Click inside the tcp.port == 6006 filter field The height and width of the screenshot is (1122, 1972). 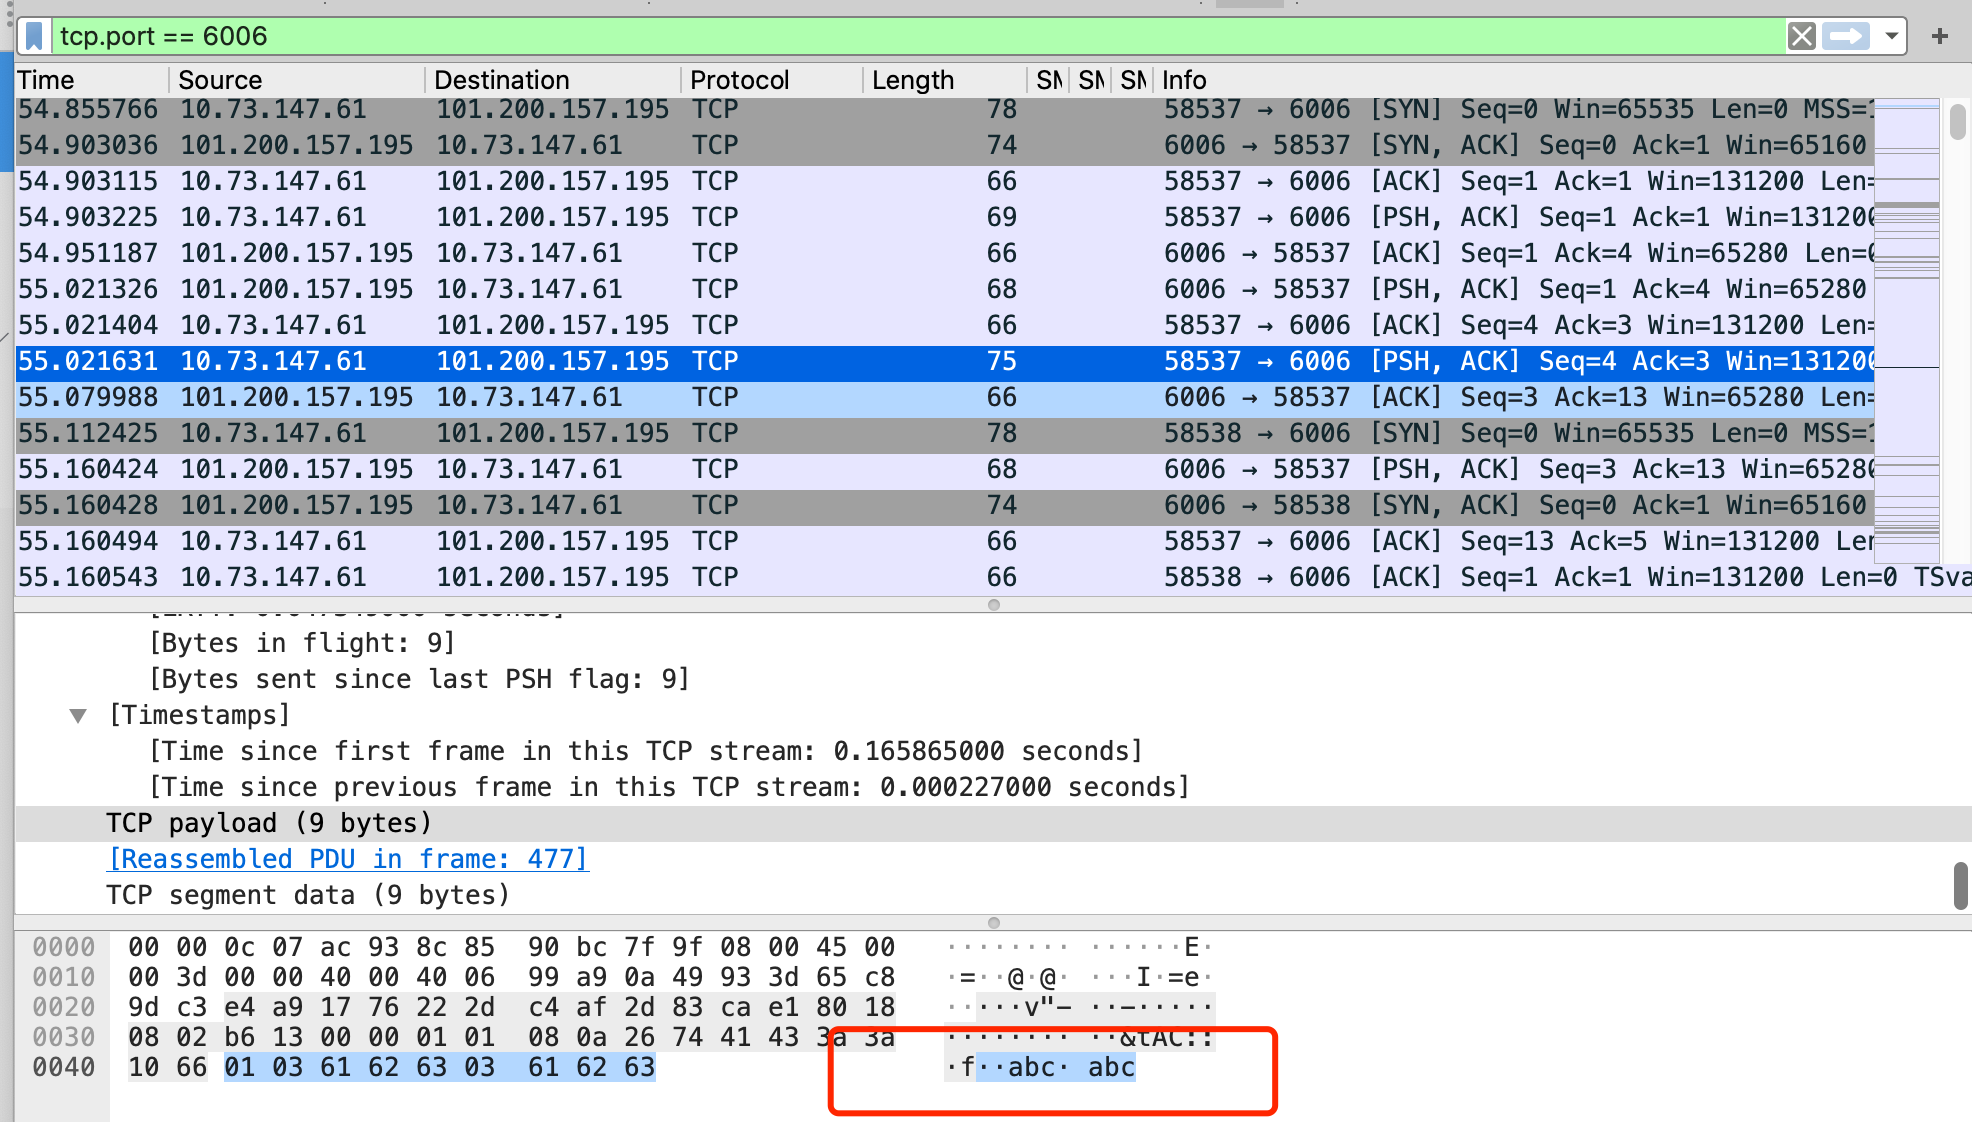click(x=900, y=37)
